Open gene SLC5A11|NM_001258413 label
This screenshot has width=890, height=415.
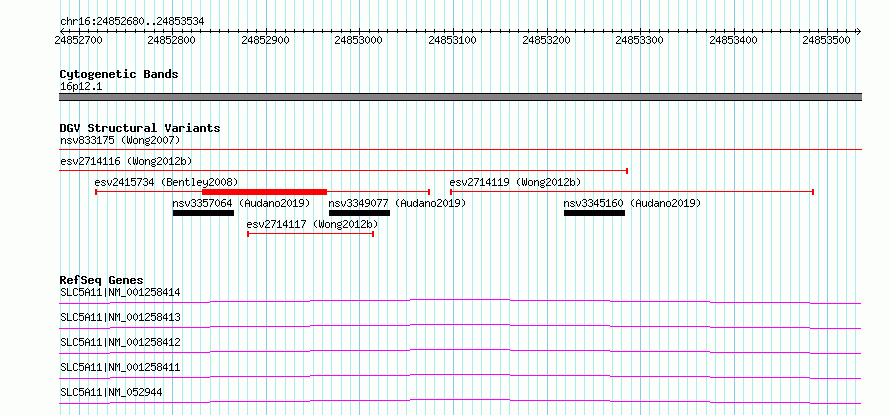120,317
